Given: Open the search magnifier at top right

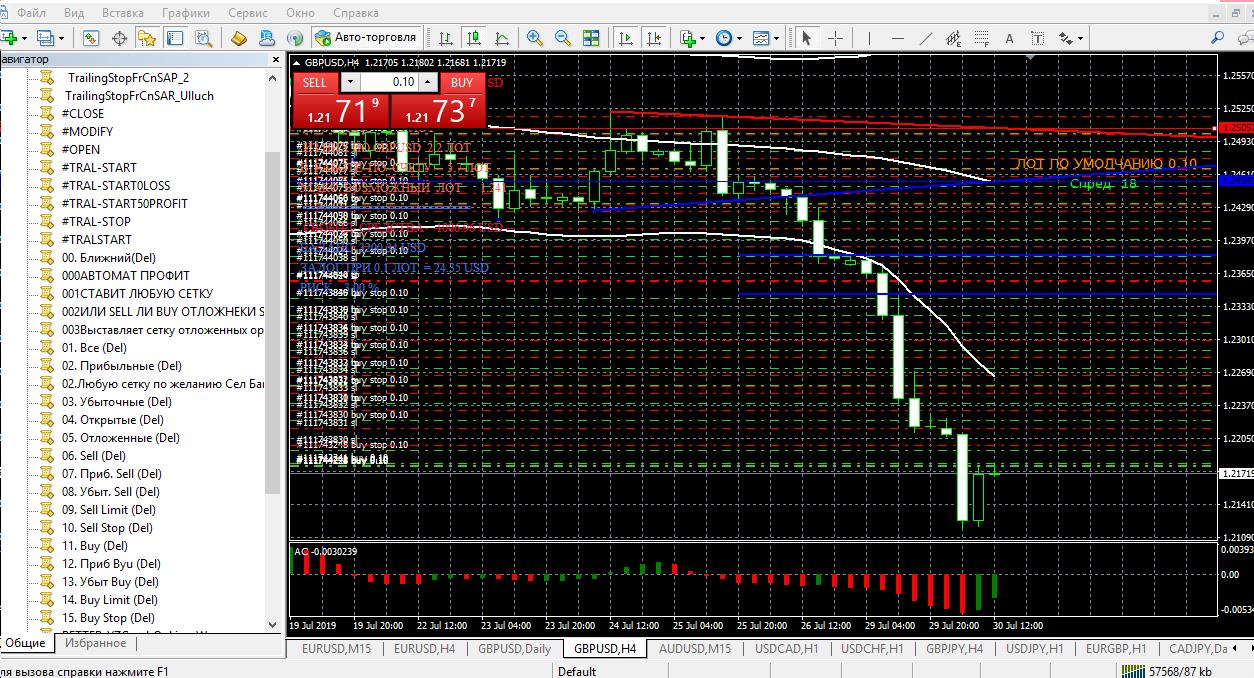Looking at the screenshot, I should tap(1218, 38).
